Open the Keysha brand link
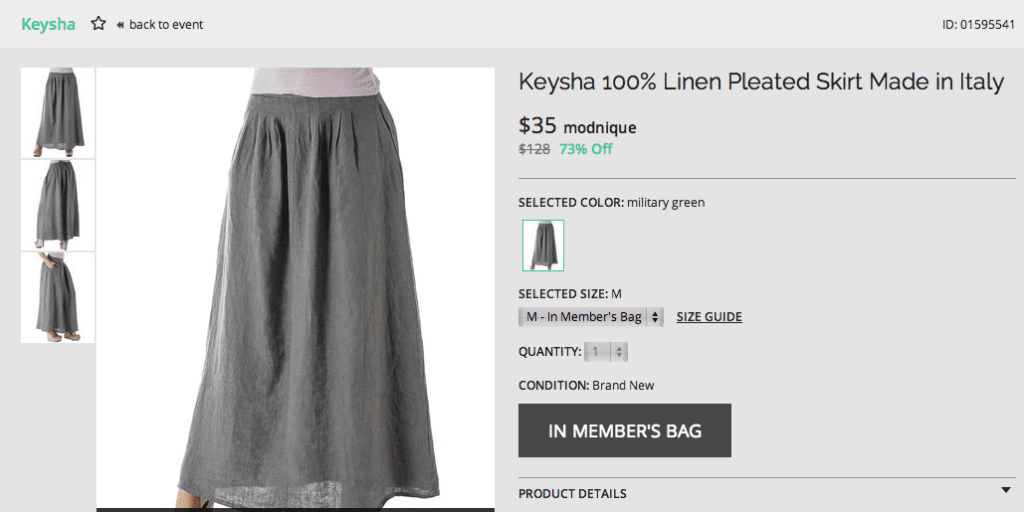 pyautogui.click(x=48, y=25)
